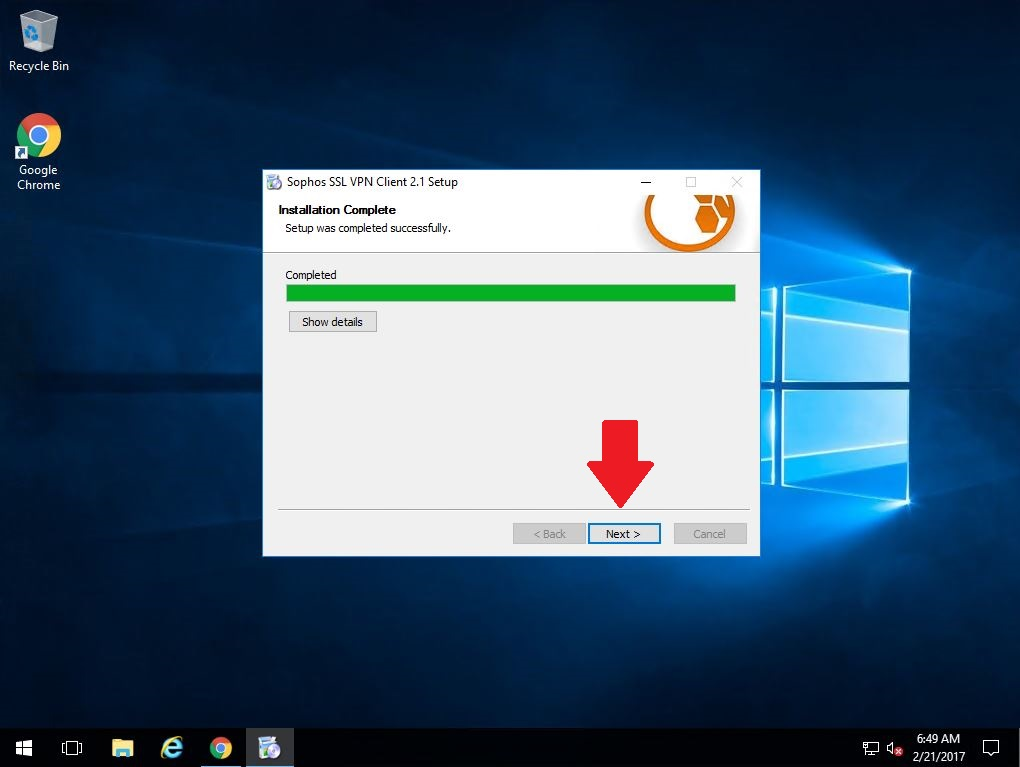This screenshot has height=767, width=1020.
Task: Select the Google Chrome desktop shortcut
Action: (38, 153)
